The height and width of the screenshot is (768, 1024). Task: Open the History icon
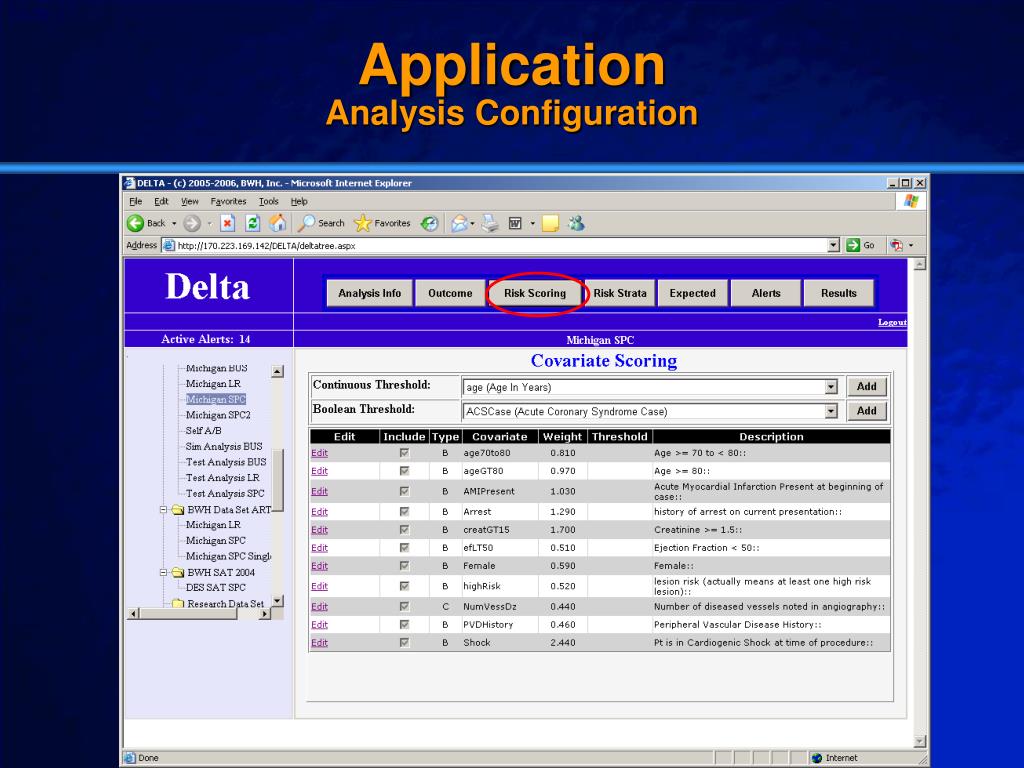(x=429, y=223)
